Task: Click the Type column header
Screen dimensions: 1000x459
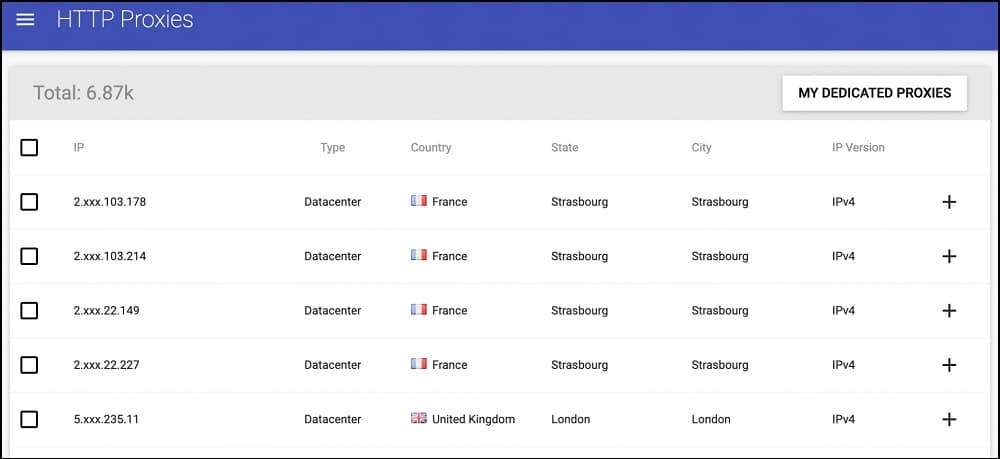Action: point(332,147)
